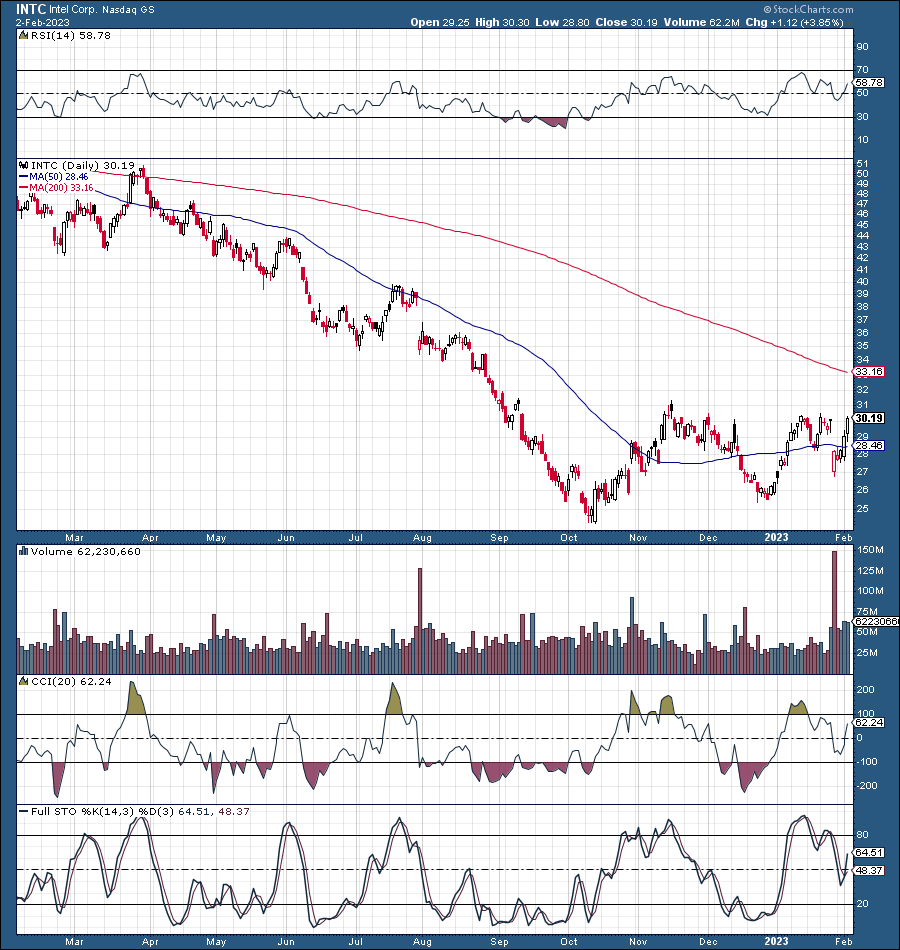Select the red MA(200) line swatch
Viewport: 900px width, 950px height.
(24, 188)
